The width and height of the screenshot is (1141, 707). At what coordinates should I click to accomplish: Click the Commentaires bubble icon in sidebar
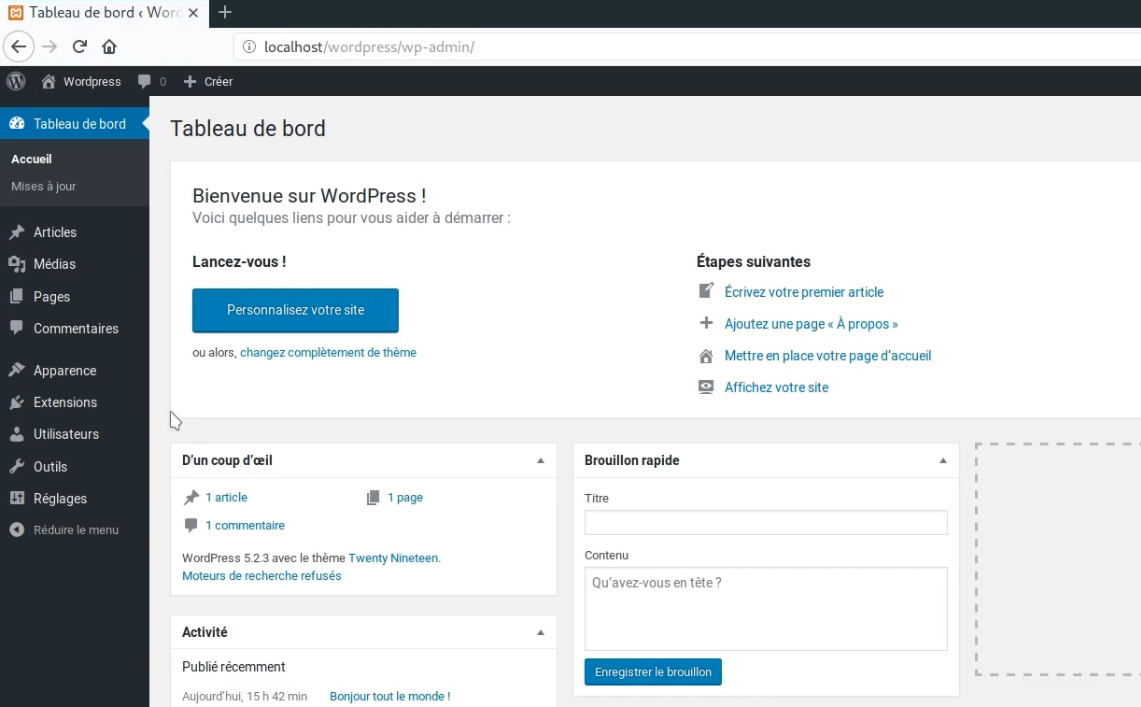(17, 328)
